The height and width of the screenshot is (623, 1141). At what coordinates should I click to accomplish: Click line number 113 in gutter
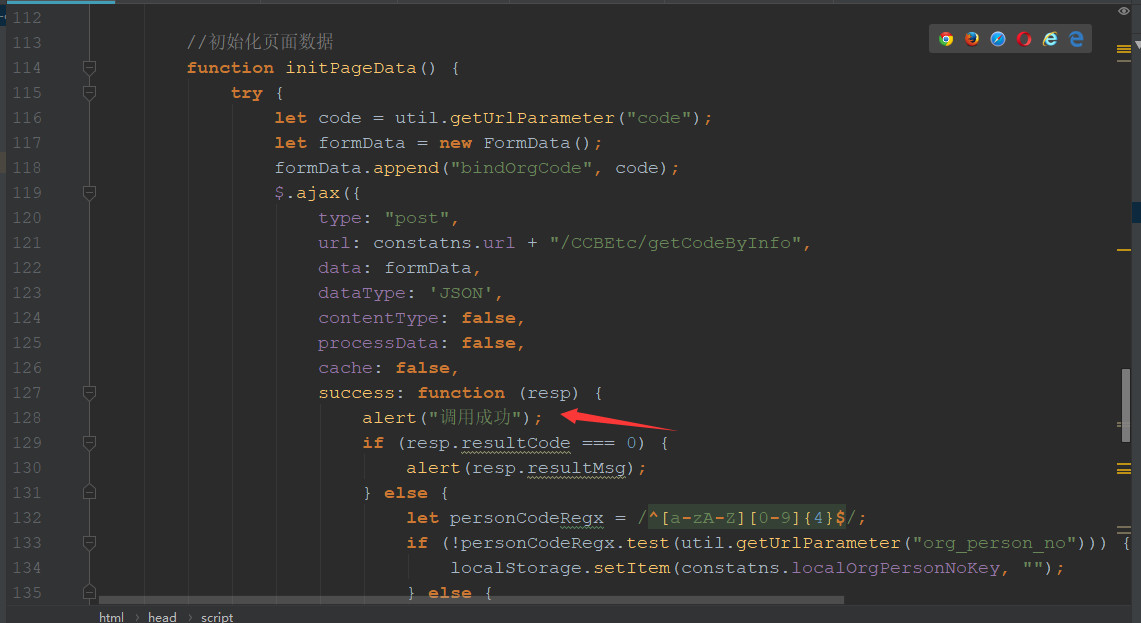pos(27,43)
